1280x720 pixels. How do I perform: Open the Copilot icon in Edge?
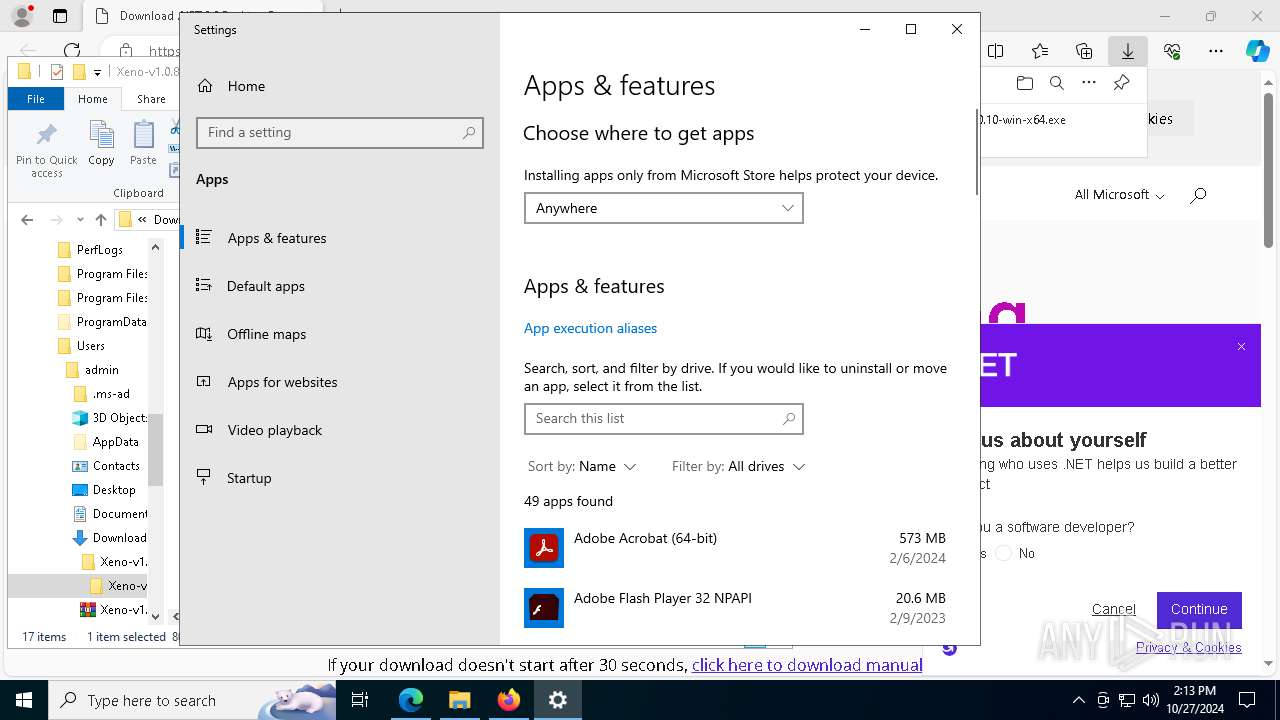[x=1257, y=51]
